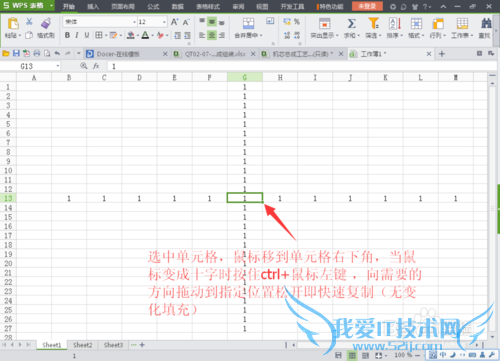This screenshot has height=361, width=500.
Task: Select column G header
Action: pos(245,77)
